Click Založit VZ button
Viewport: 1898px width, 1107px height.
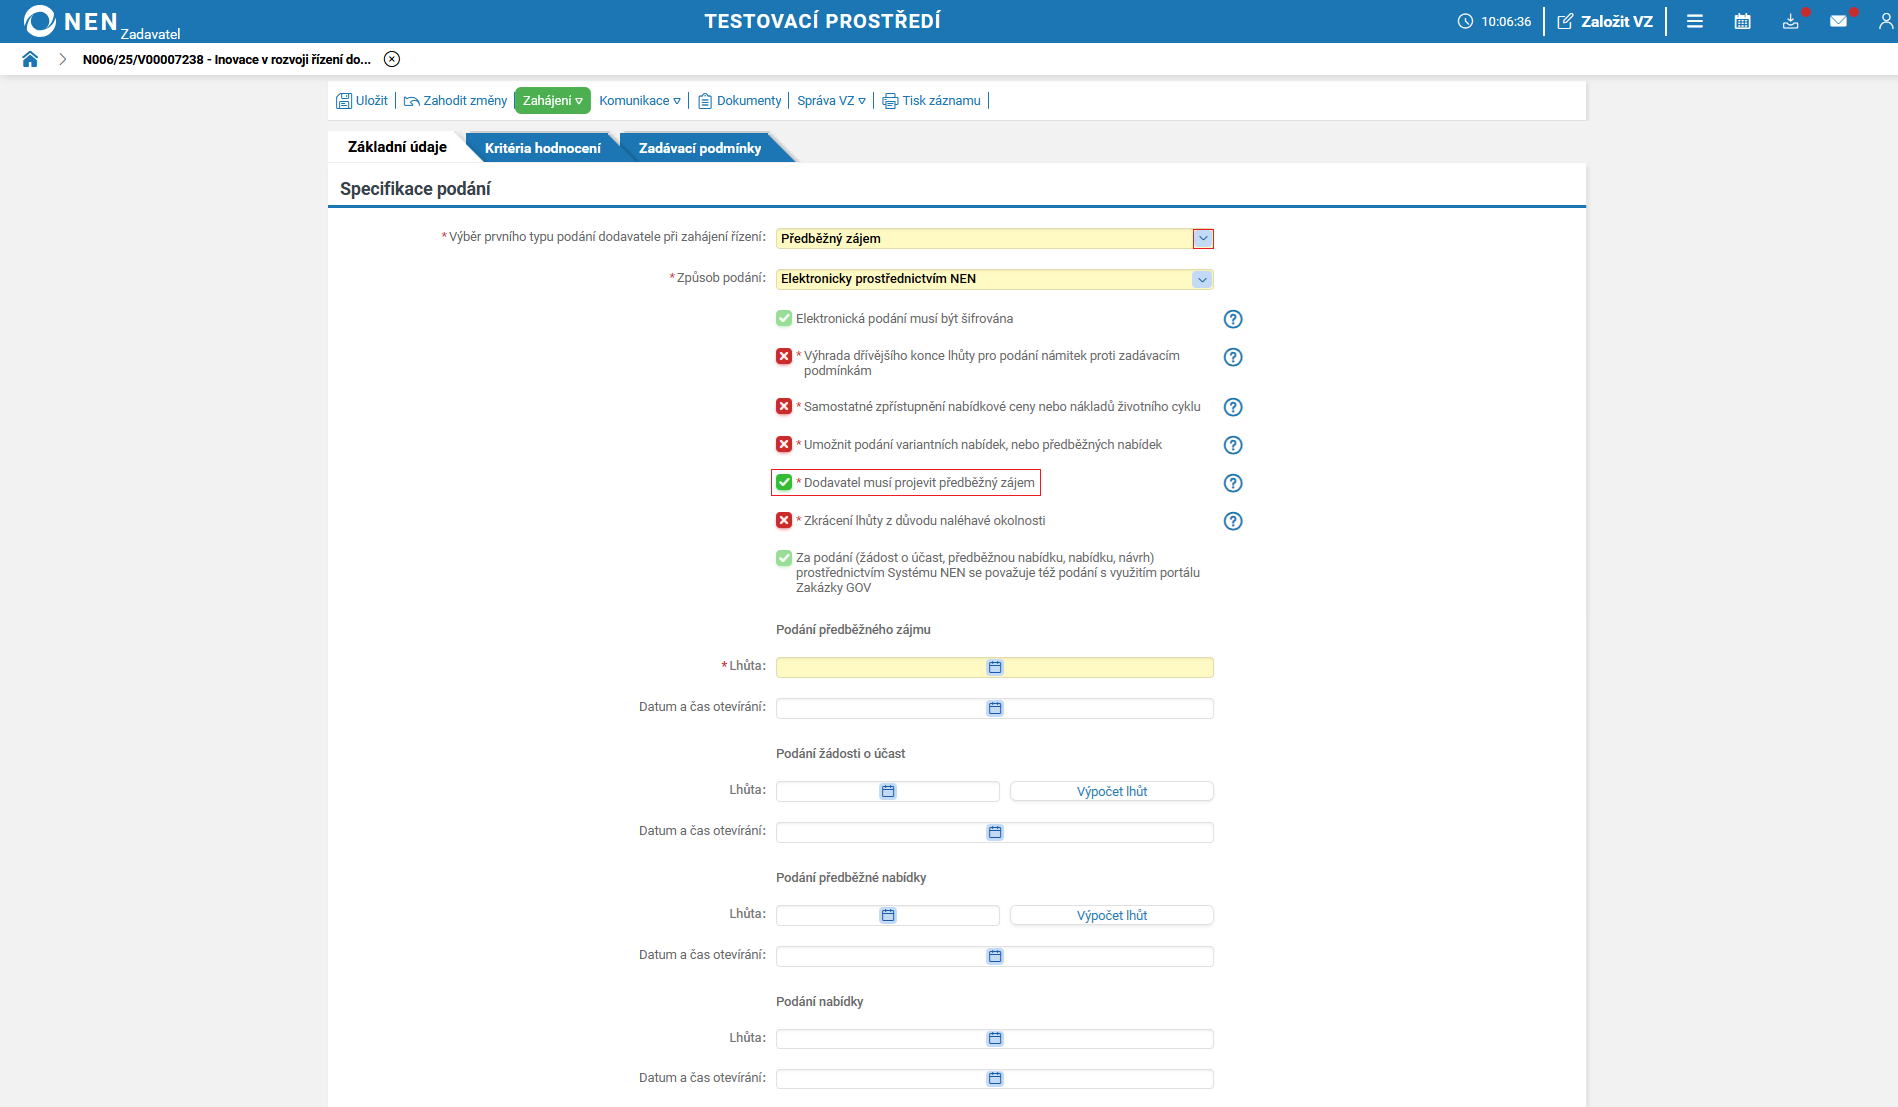pos(1605,21)
